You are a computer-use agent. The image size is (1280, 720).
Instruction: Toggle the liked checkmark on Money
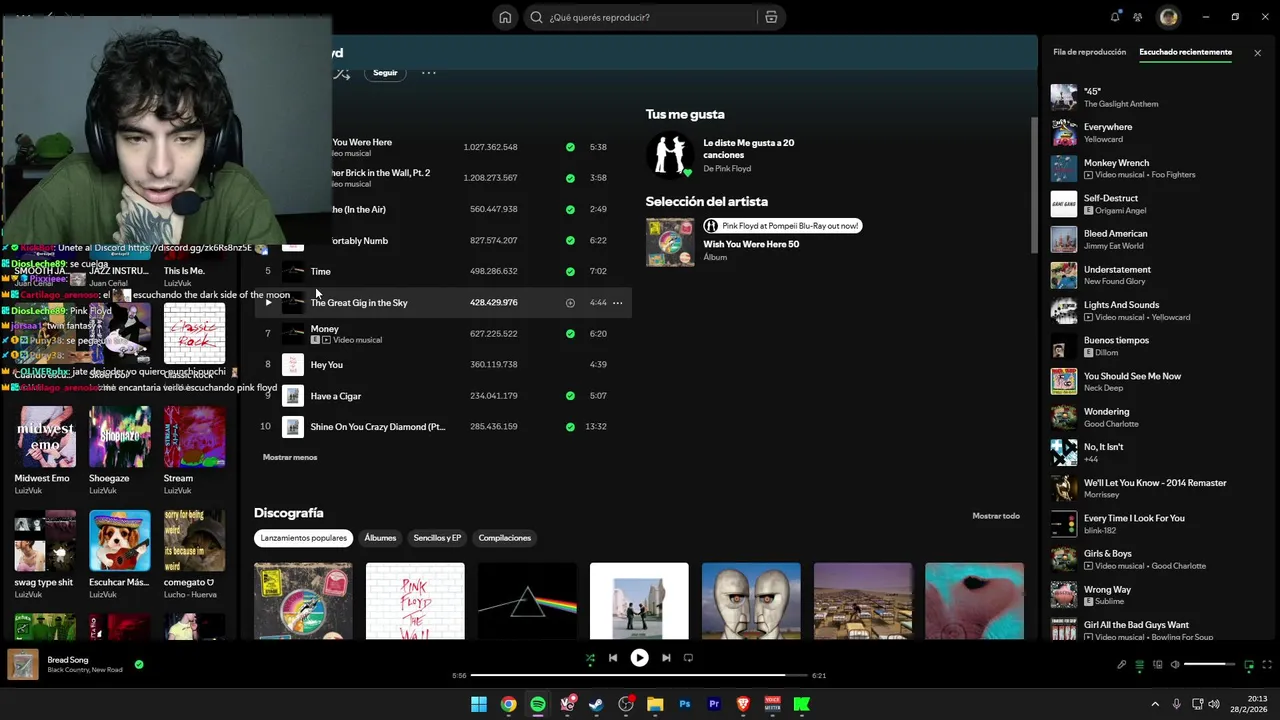(570, 333)
